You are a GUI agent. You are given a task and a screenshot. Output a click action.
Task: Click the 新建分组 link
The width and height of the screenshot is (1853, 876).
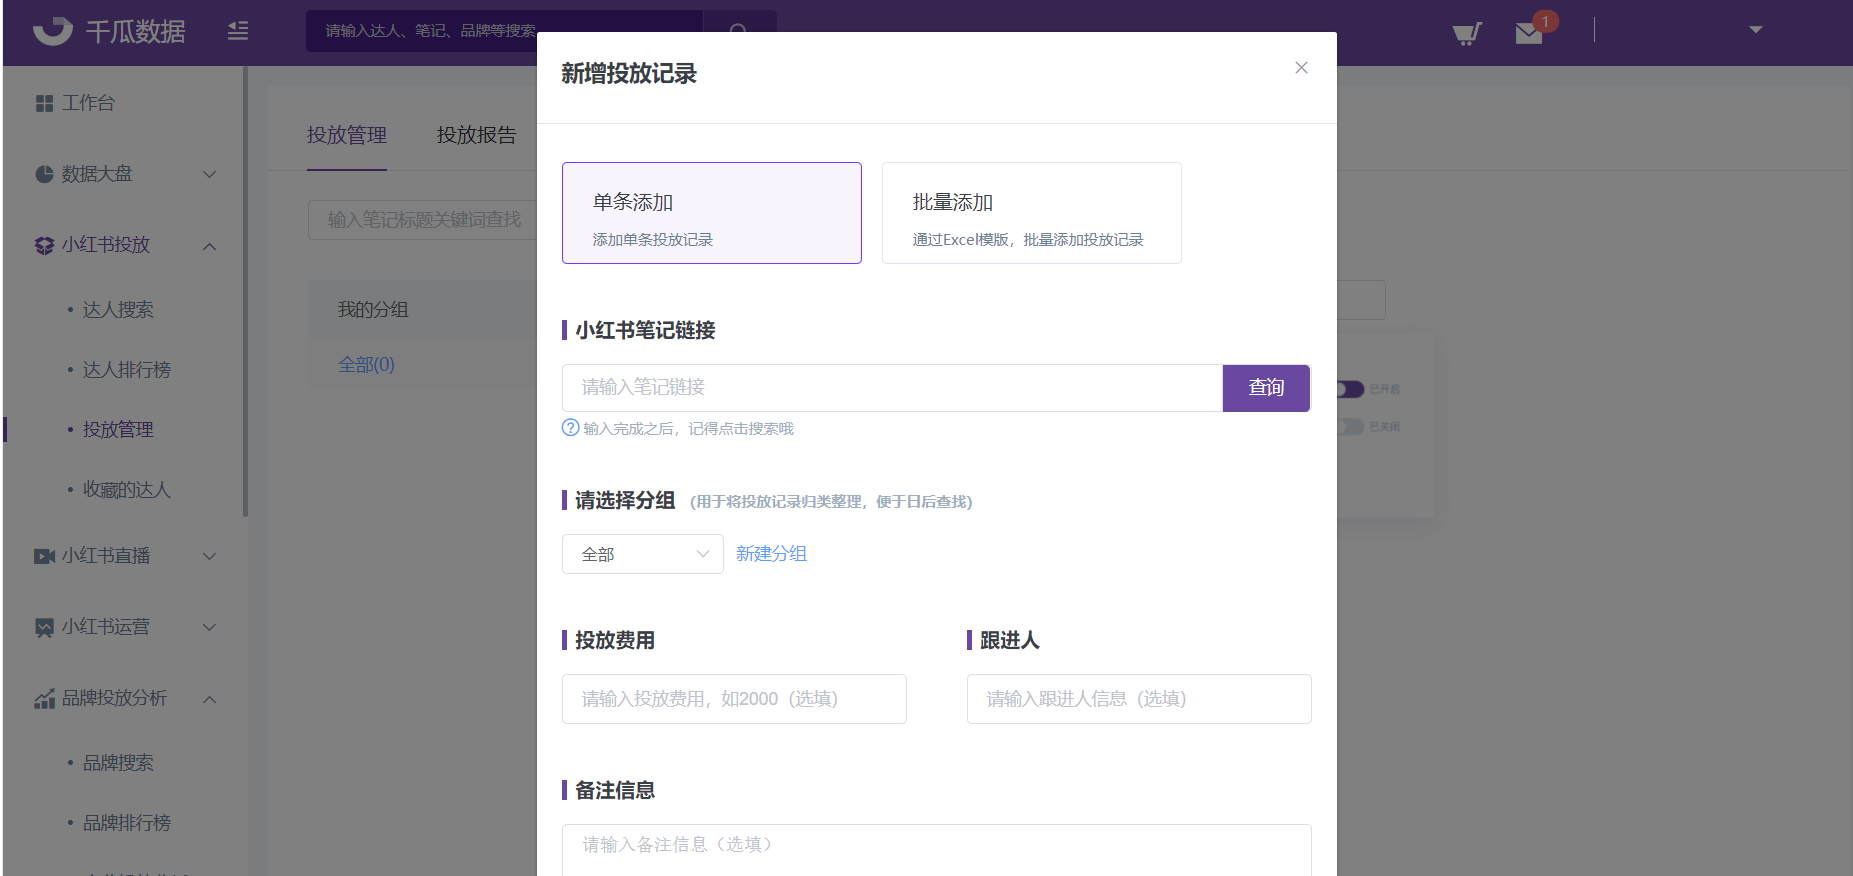(x=771, y=554)
